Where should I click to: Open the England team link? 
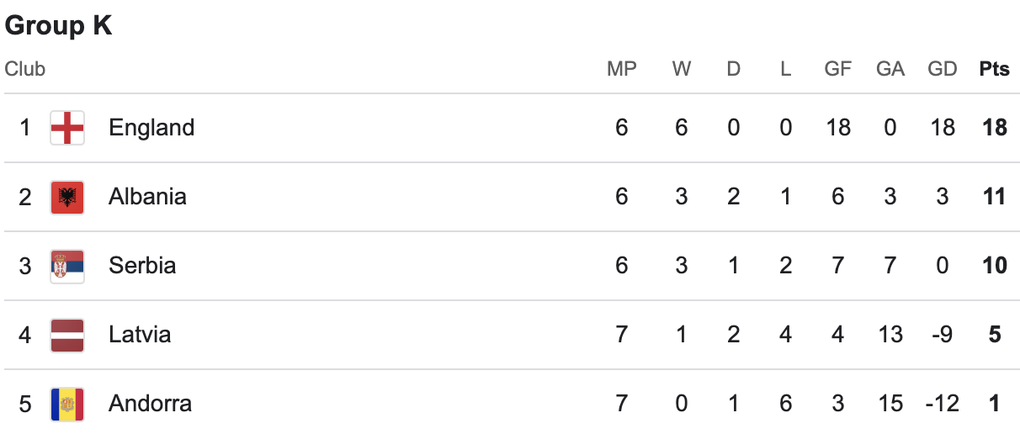(151, 128)
